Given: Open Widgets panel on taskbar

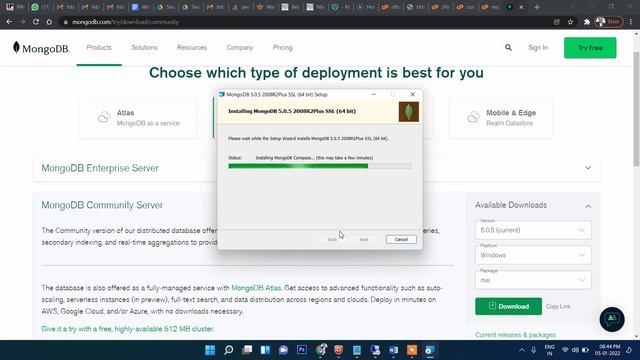Looking at the screenshot, I should point(265,350).
